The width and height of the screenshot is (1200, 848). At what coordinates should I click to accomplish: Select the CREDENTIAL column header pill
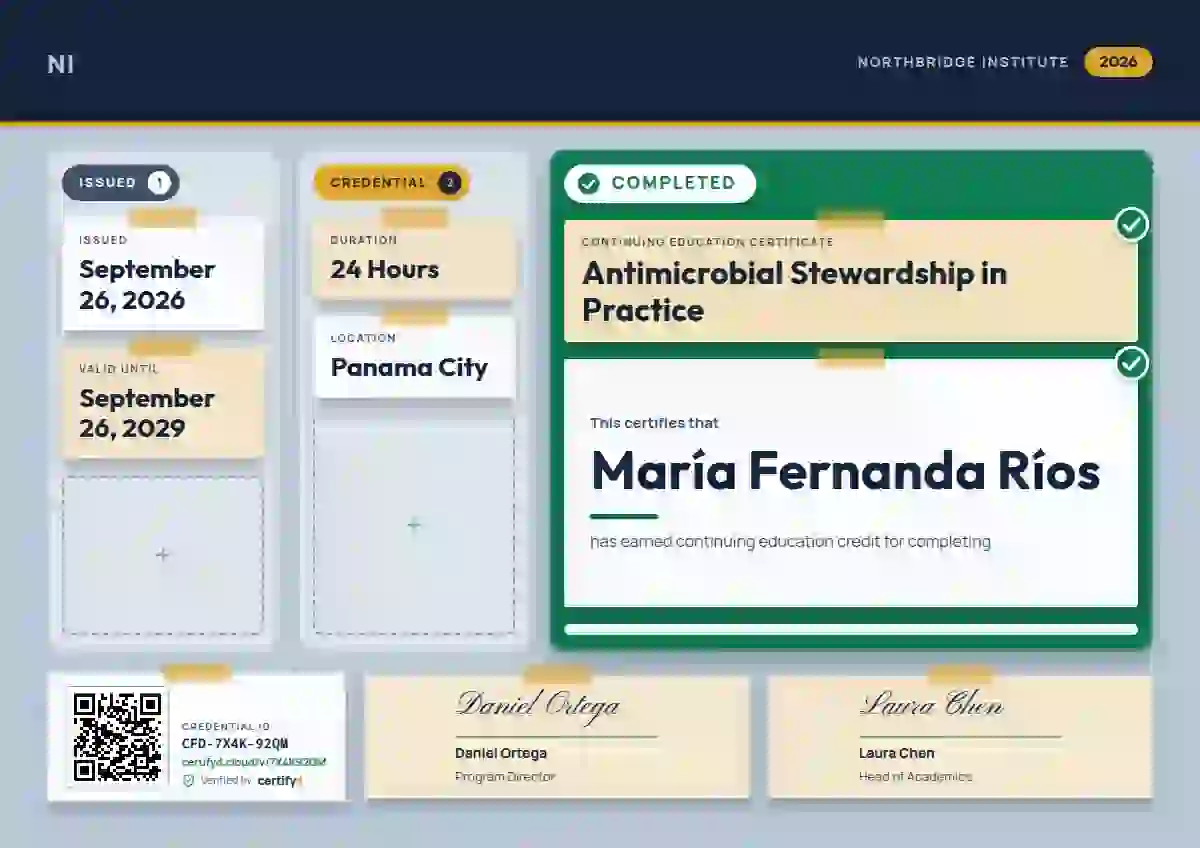pyautogui.click(x=391, y=183)
